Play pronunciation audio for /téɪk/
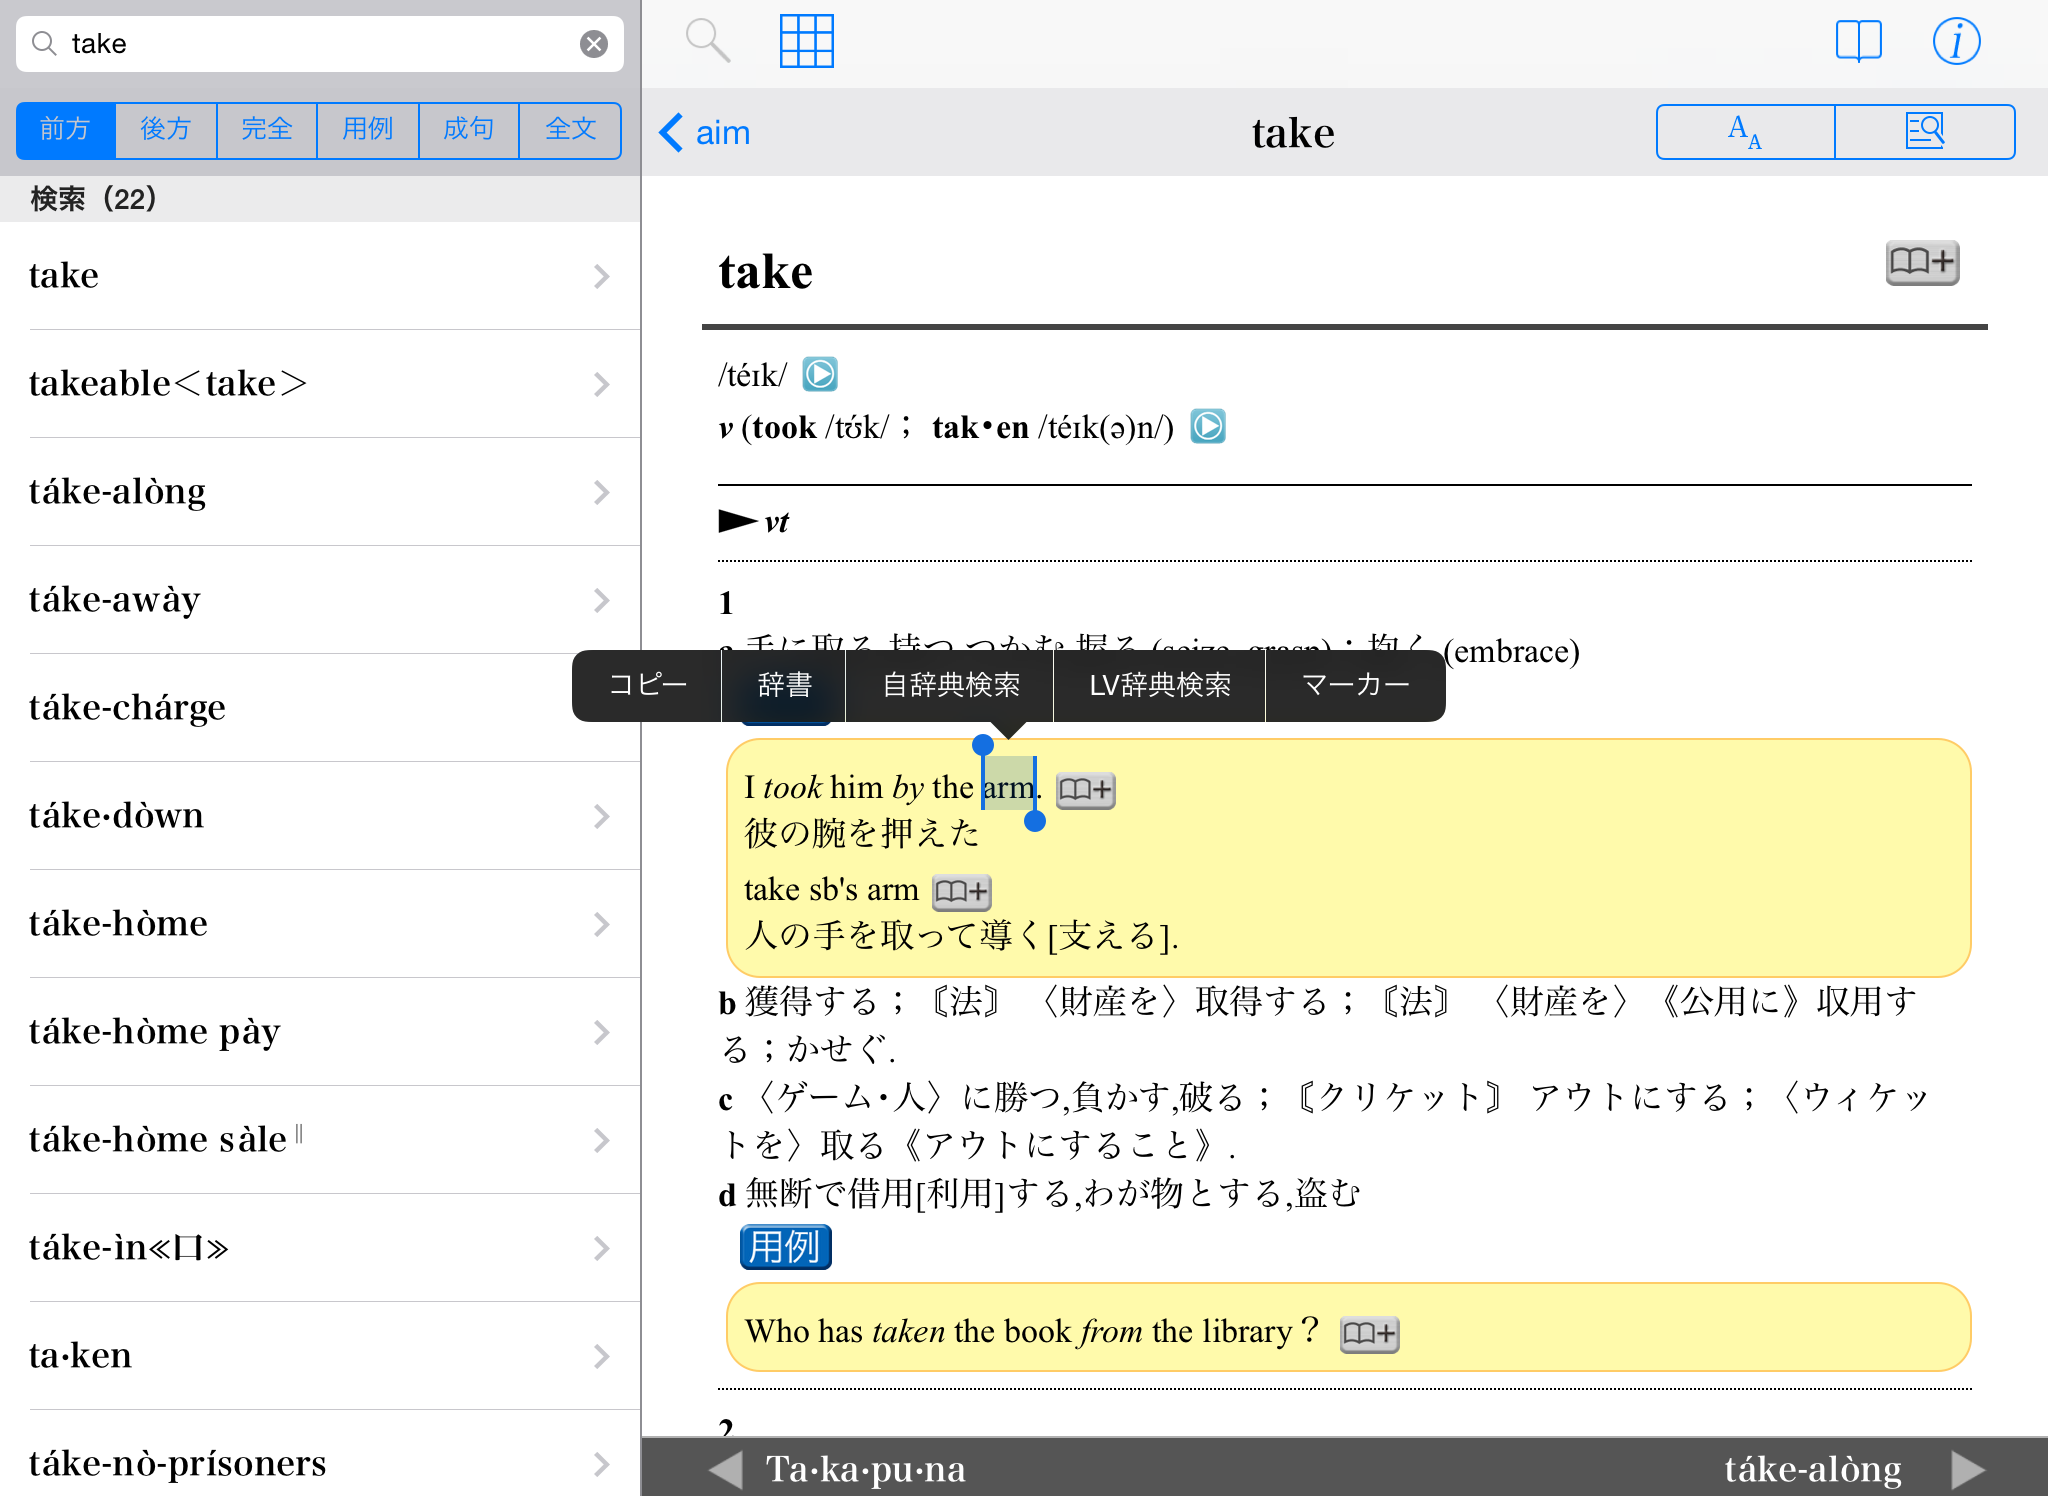This screenshot has height=1496, width=2048. click(820, 375)
